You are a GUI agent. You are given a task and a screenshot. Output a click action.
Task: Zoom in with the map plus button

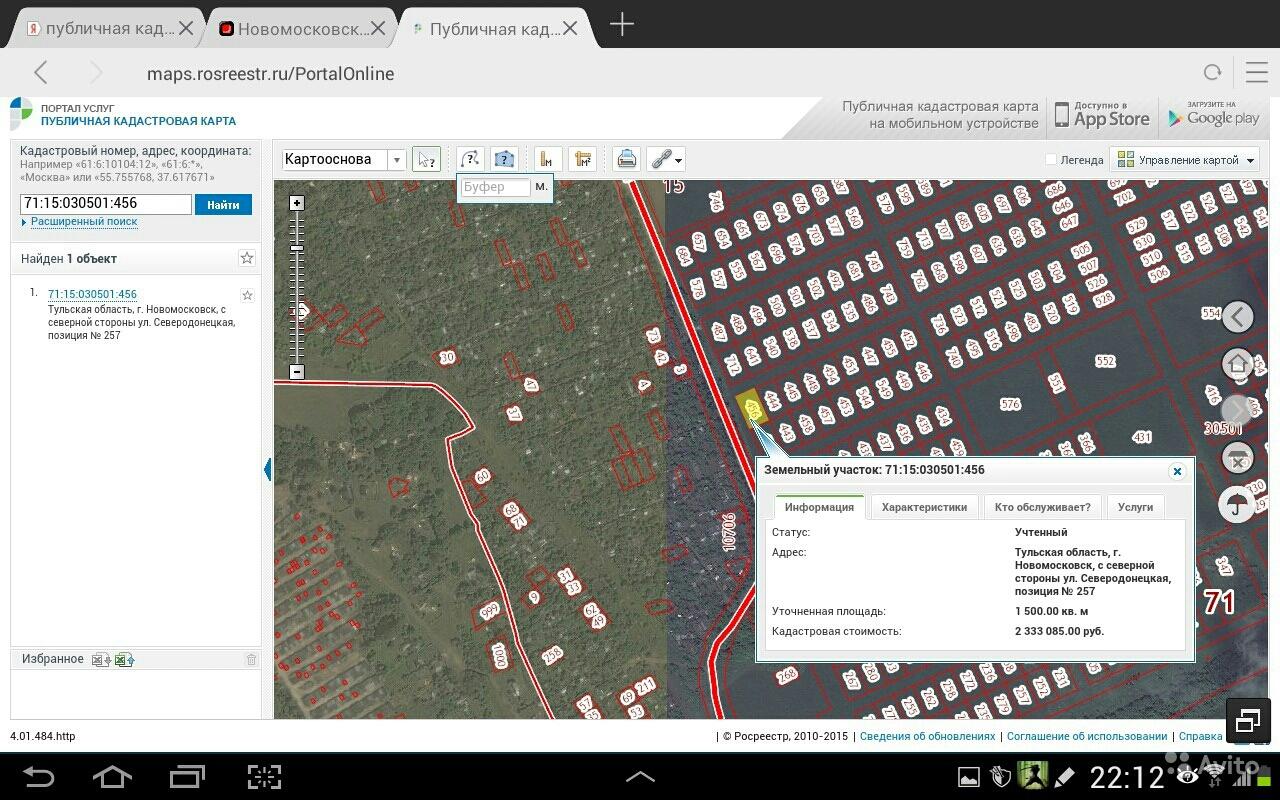pos(296,203)
